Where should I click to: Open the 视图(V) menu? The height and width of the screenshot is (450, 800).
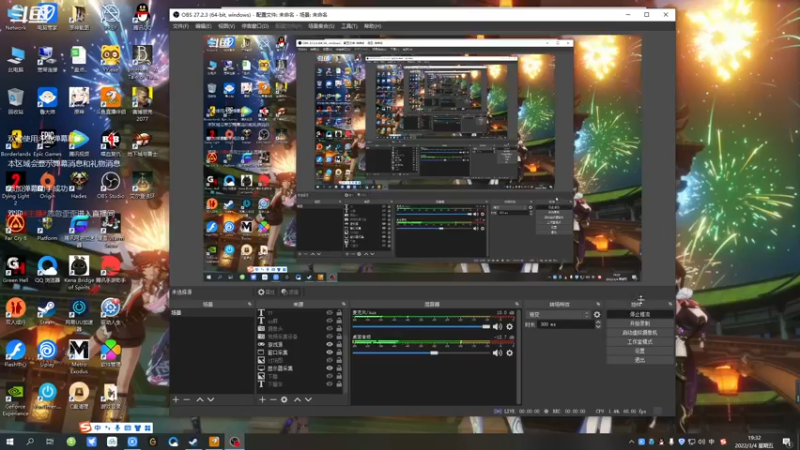click(227, 26)
